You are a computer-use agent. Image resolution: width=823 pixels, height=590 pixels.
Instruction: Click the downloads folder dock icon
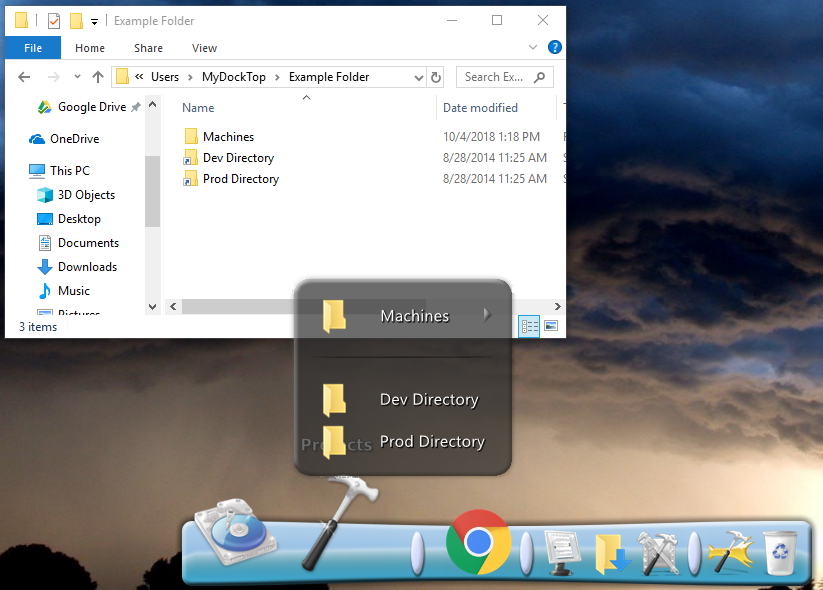coord(610,553)
